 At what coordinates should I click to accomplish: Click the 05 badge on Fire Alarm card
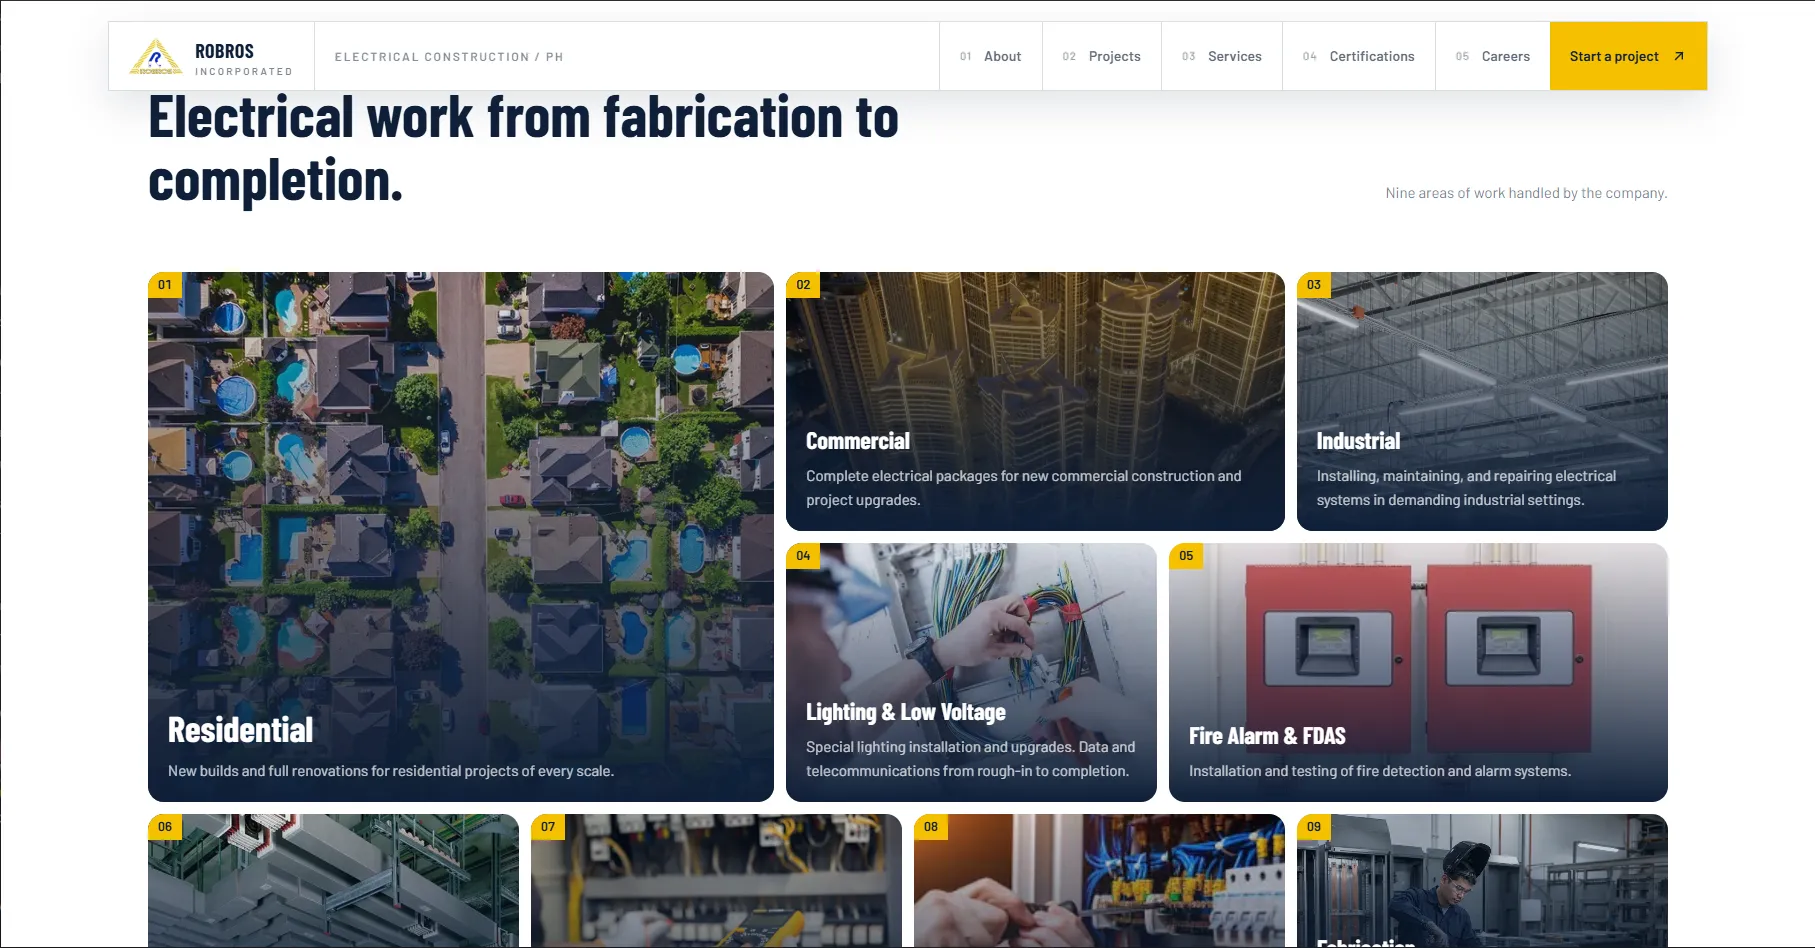click(1186, 556)
